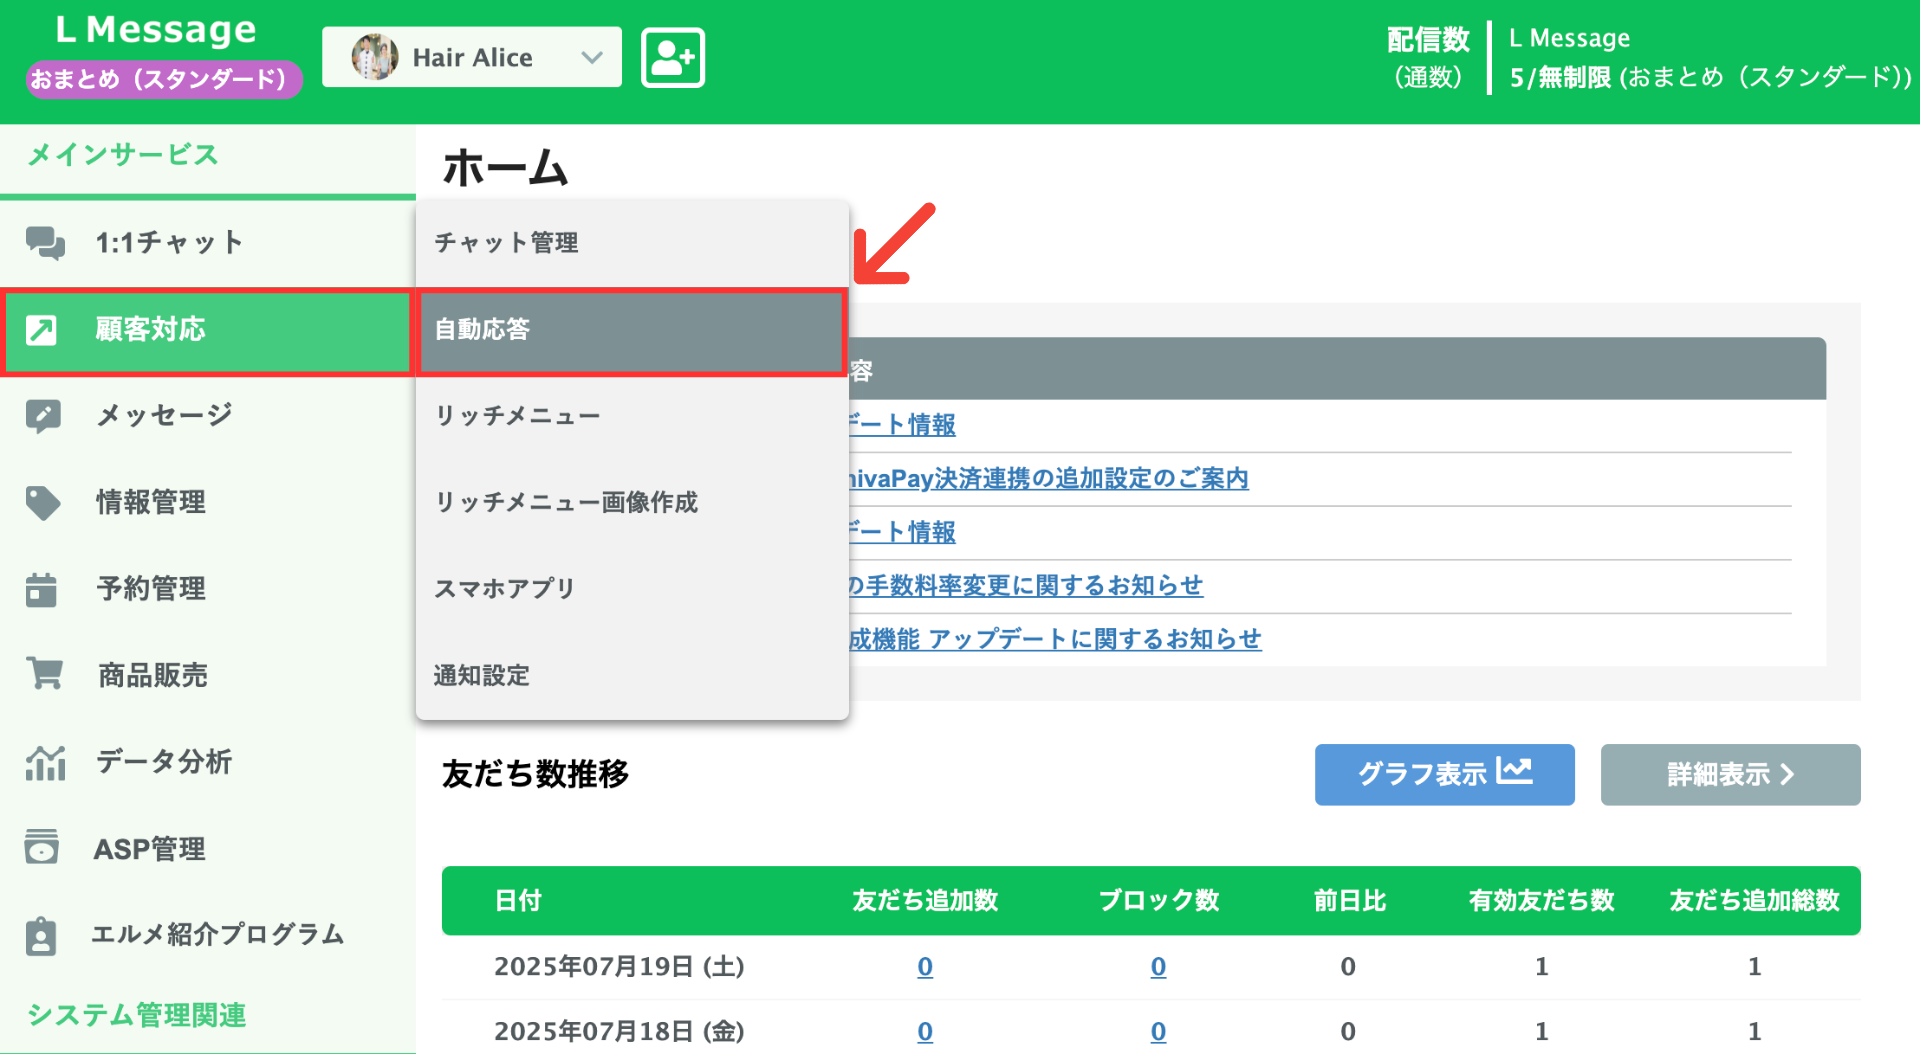Viewport: 1920px width, 1054px height.
Task: Open the UnivaPay決済連携 announcement link
Action: click(x=1048, y=479)
